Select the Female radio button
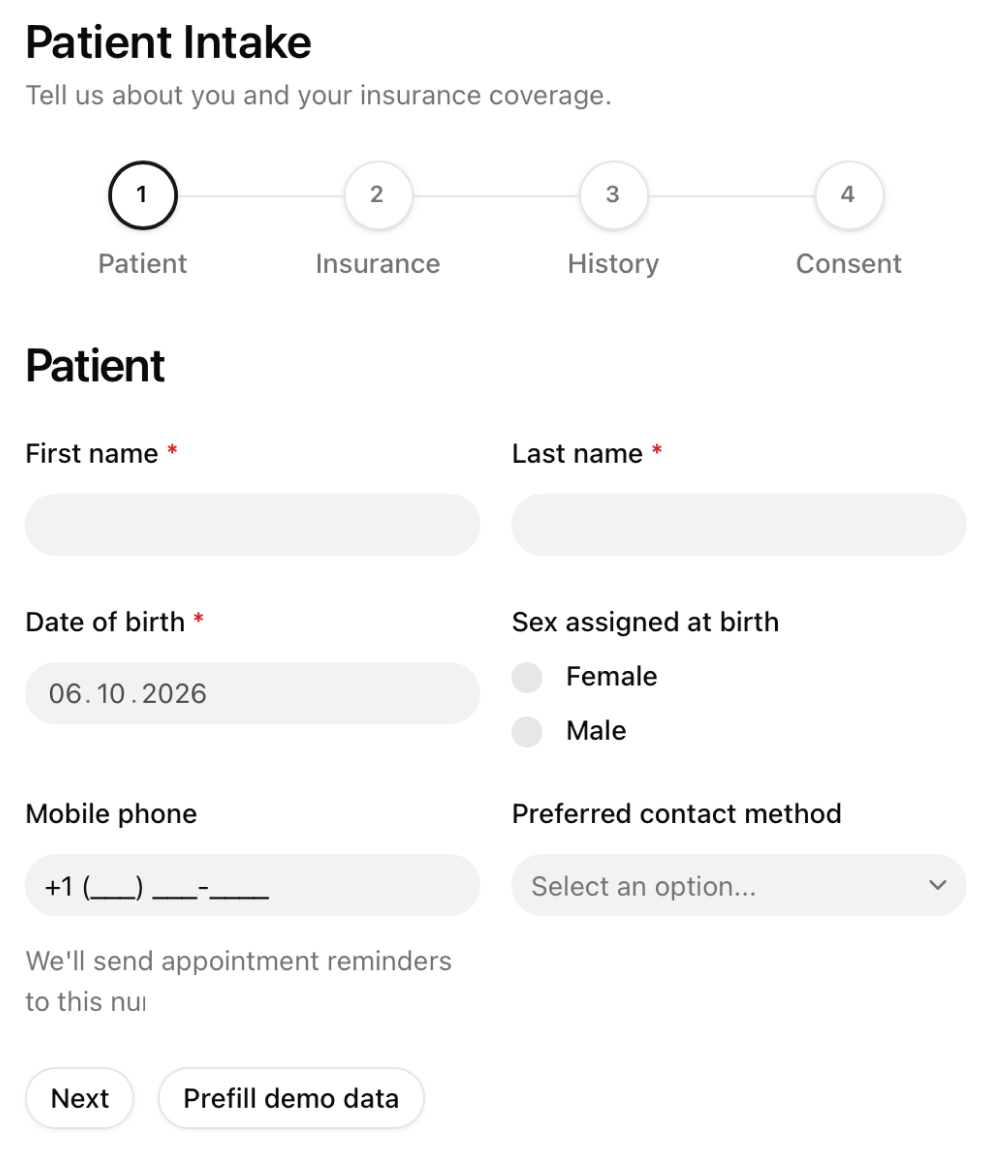 [527, 677]
